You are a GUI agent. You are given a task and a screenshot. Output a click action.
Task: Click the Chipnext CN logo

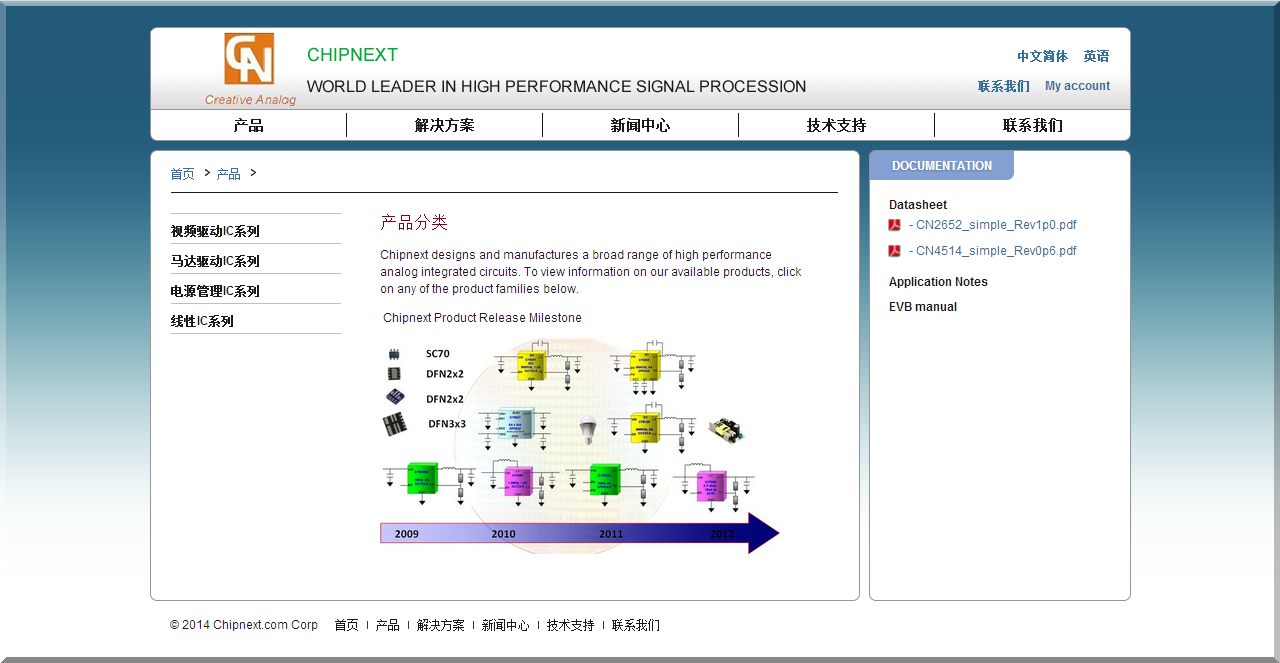[x=249, y=59]
